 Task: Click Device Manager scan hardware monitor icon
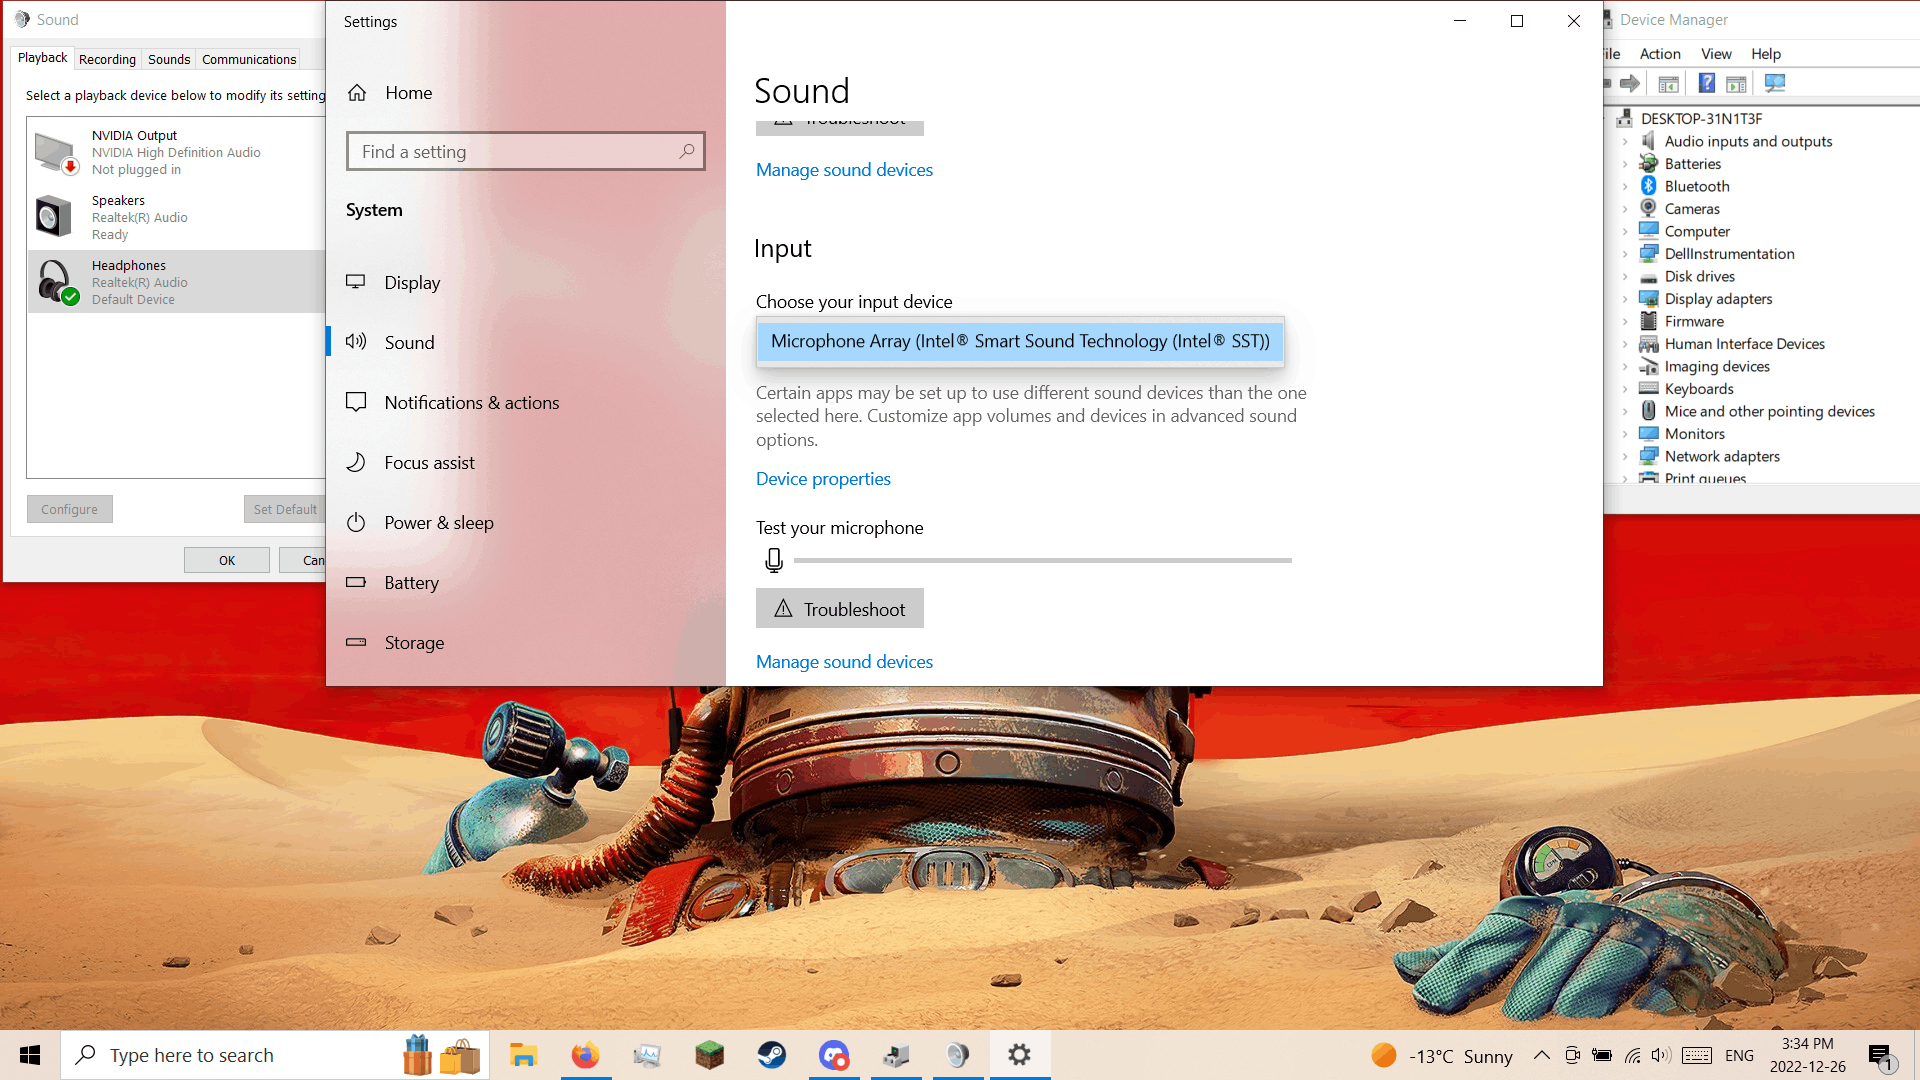pyautogui.click(x=1775, y=83)
